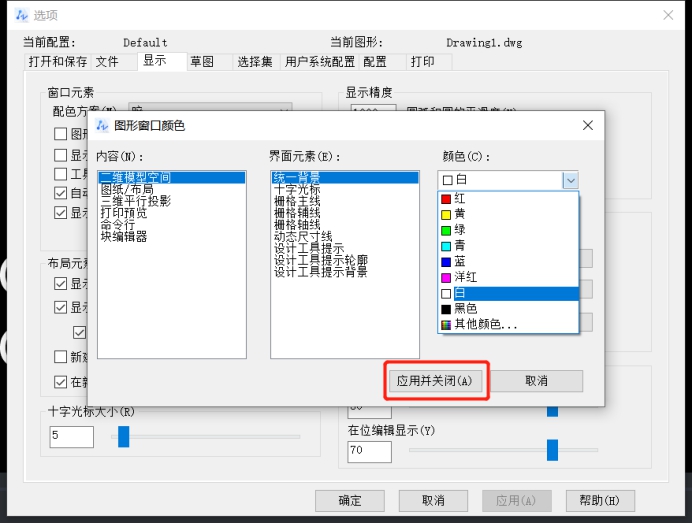Select 图纸/布局 in content list
The height and width of the screenshot is (524, 692).
pyautogui.click(x=171, y=189)
